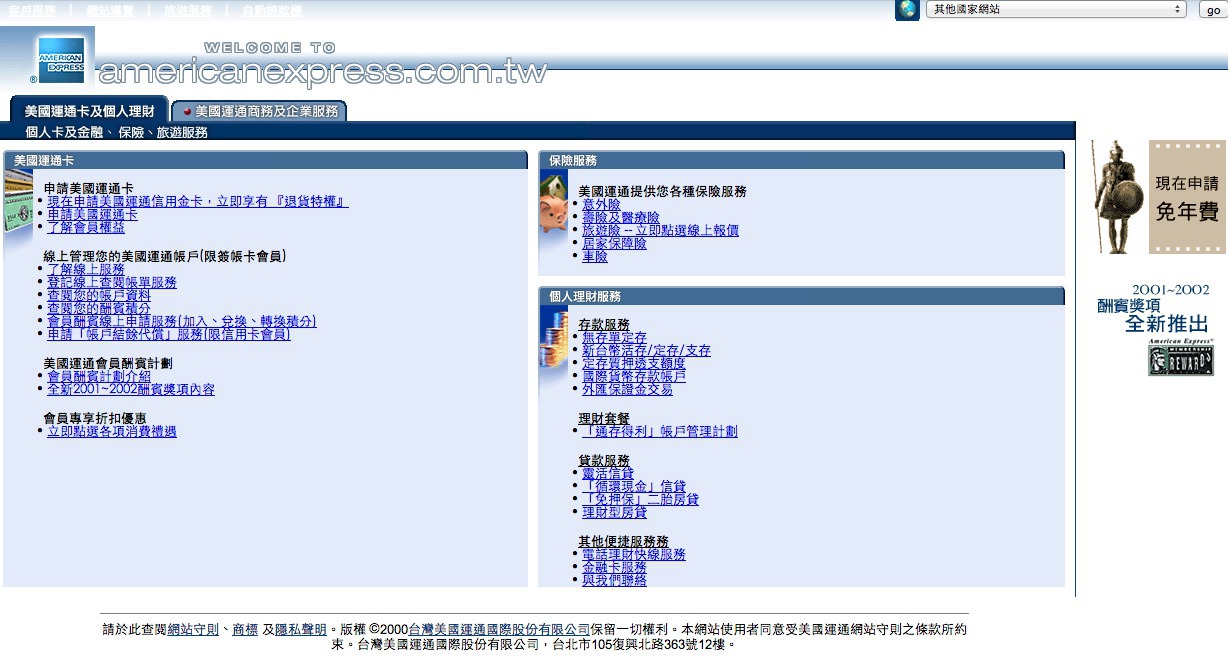Open the 了解線上服務 link
Image resolution: width=1228 pixels, height=660 pixels.
tap(86, 269)
